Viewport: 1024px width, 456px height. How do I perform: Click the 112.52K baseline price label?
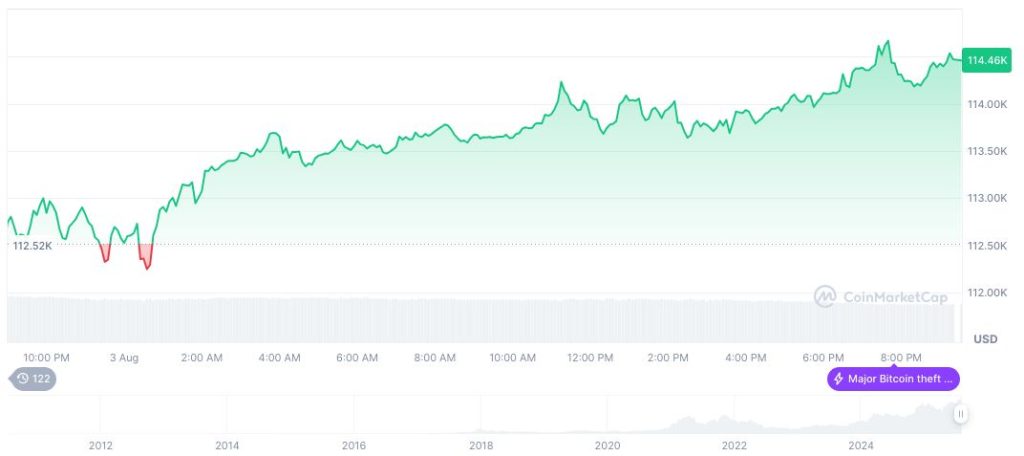[x=32, y=245]
